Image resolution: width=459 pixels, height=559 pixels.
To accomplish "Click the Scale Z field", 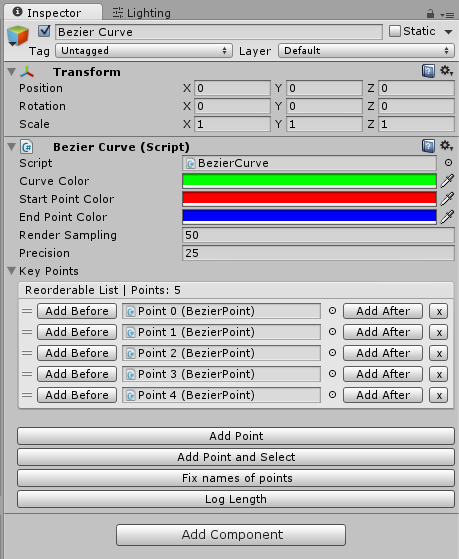I will pyautogui.click(x=416, y=124).
